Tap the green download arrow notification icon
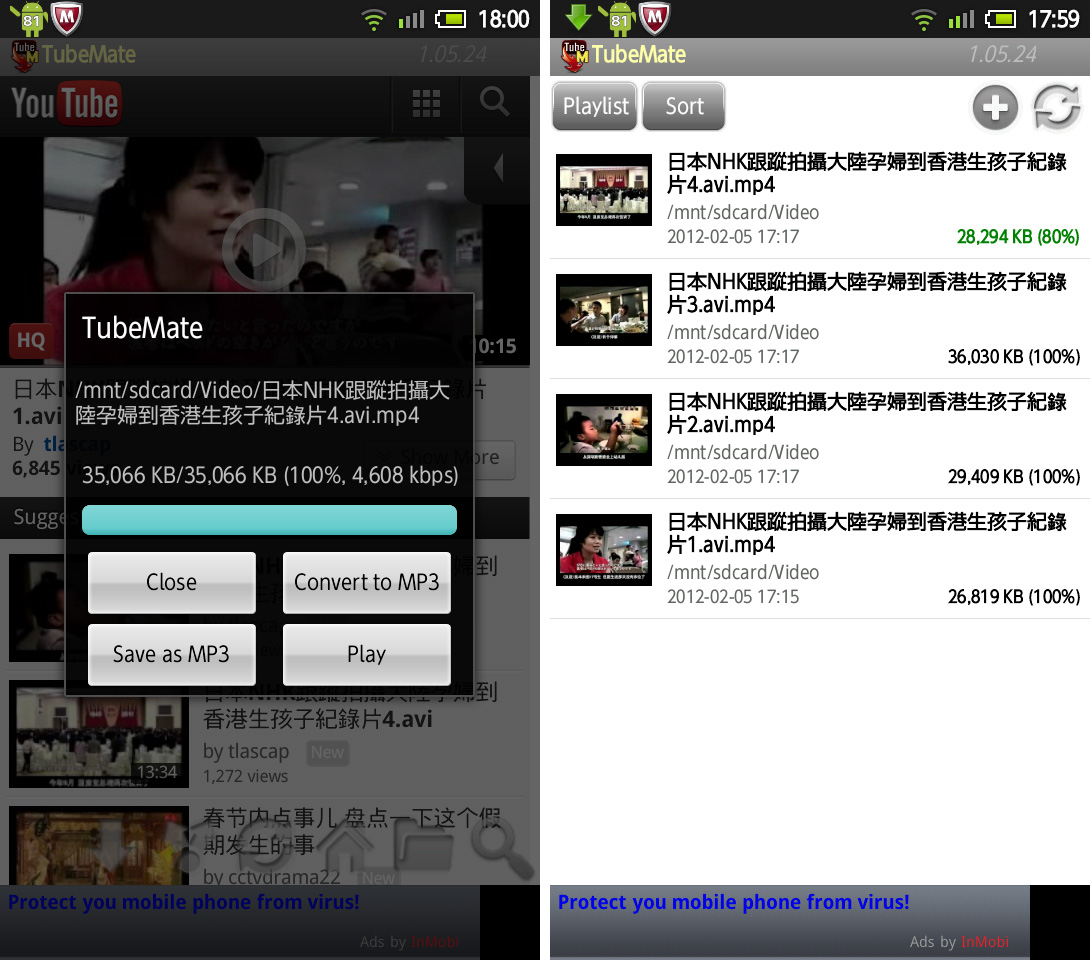The image size is (1090, 960). point(578,18)
